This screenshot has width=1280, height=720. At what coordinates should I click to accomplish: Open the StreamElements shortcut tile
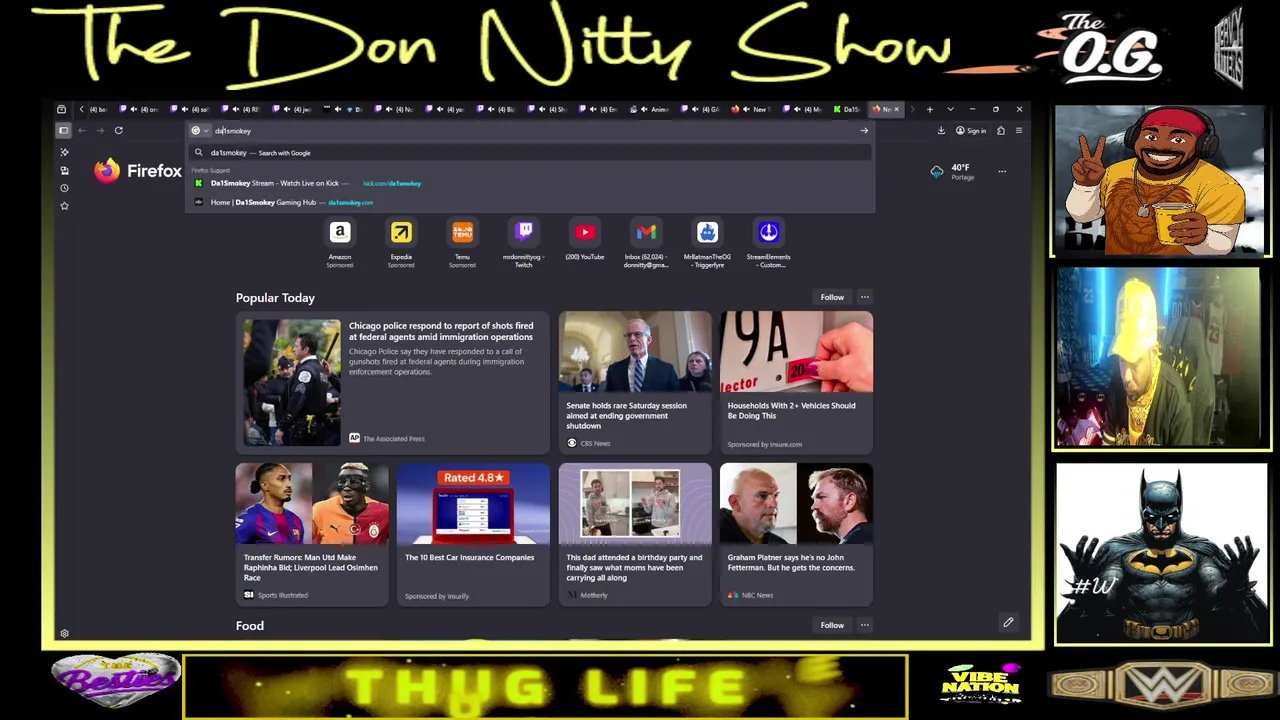coord(768,243)
